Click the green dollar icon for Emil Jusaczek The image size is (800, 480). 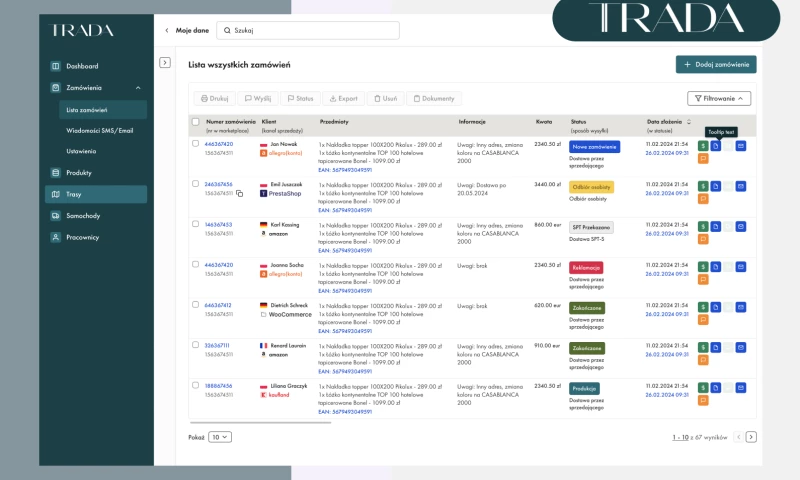(703, 186)
